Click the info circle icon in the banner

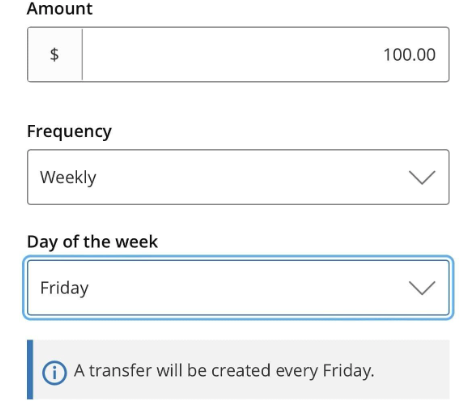coord(54,373)
